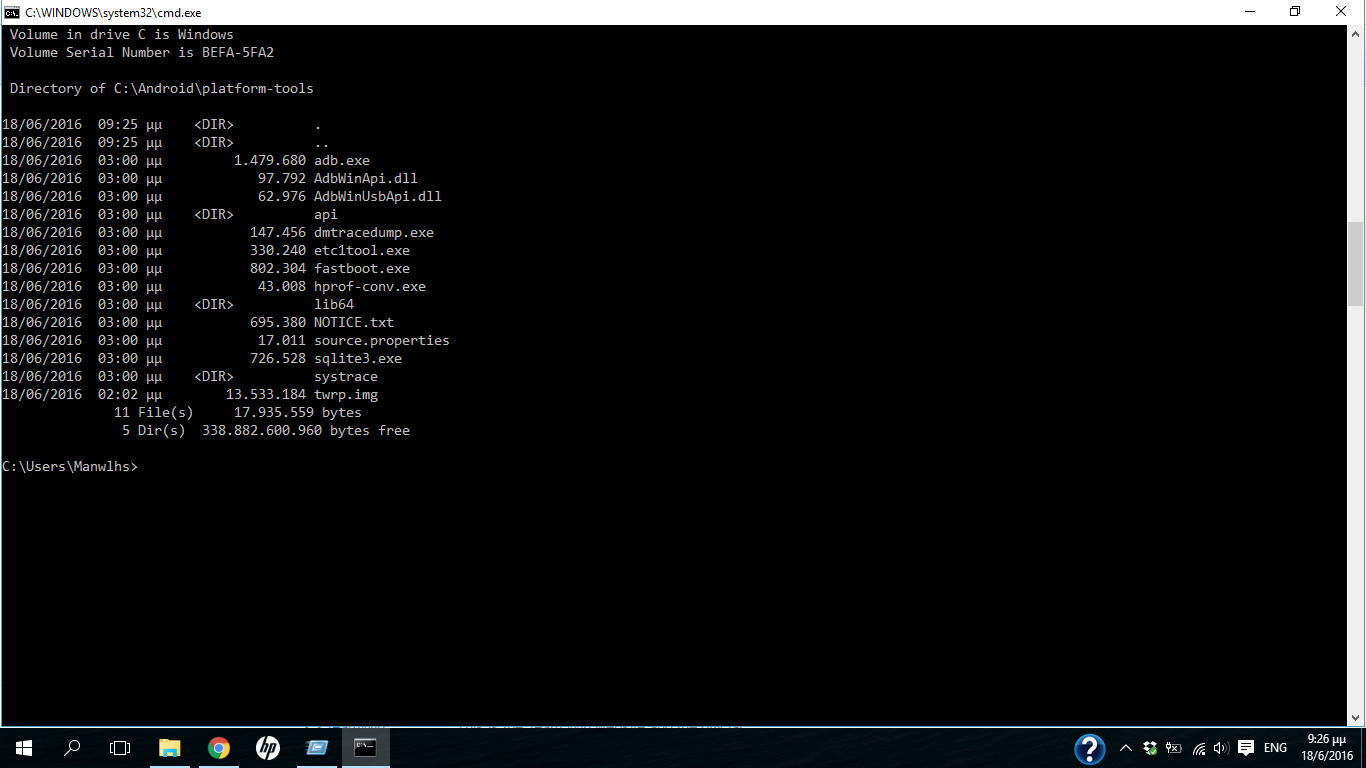Viewport: 1366px width, 768px height.
Task: Open the Dropbox tray icon
Action: click(x=1150, y=748)
